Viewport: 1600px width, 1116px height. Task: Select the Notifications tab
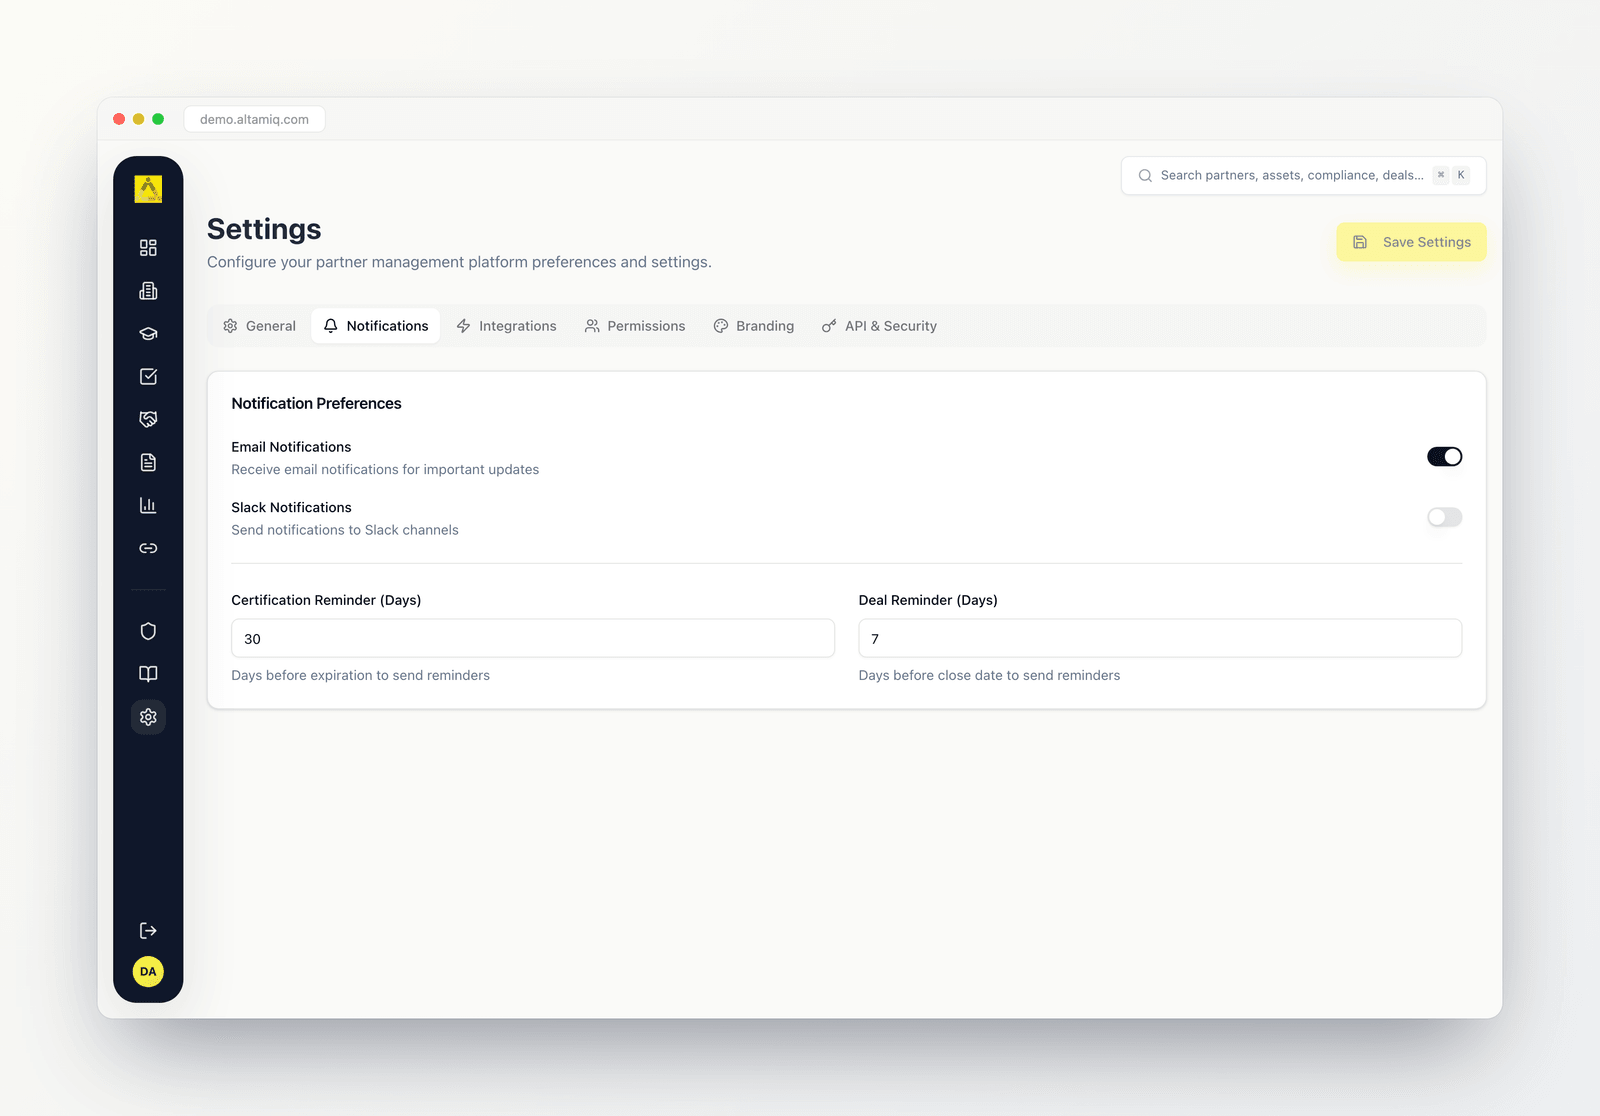click(x=375, y=326)
